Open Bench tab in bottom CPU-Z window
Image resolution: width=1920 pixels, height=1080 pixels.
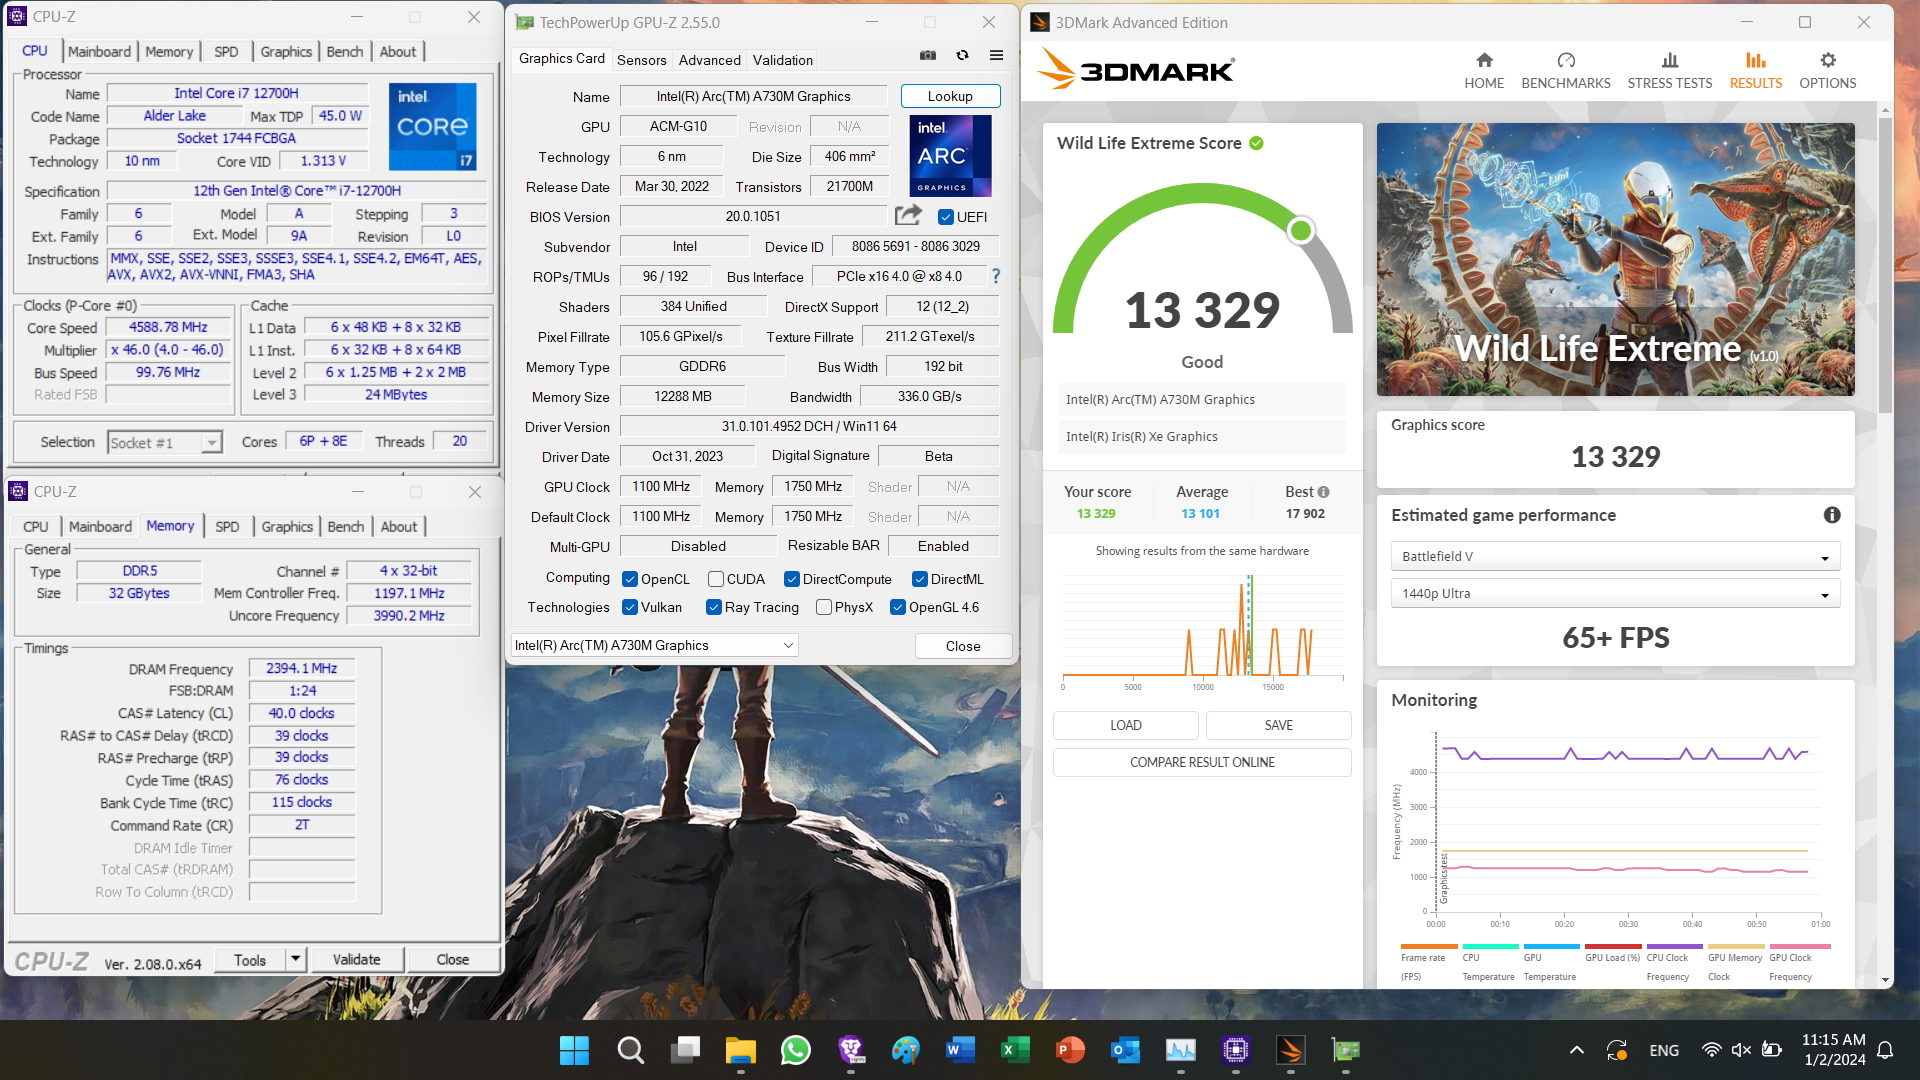point(346,526)
